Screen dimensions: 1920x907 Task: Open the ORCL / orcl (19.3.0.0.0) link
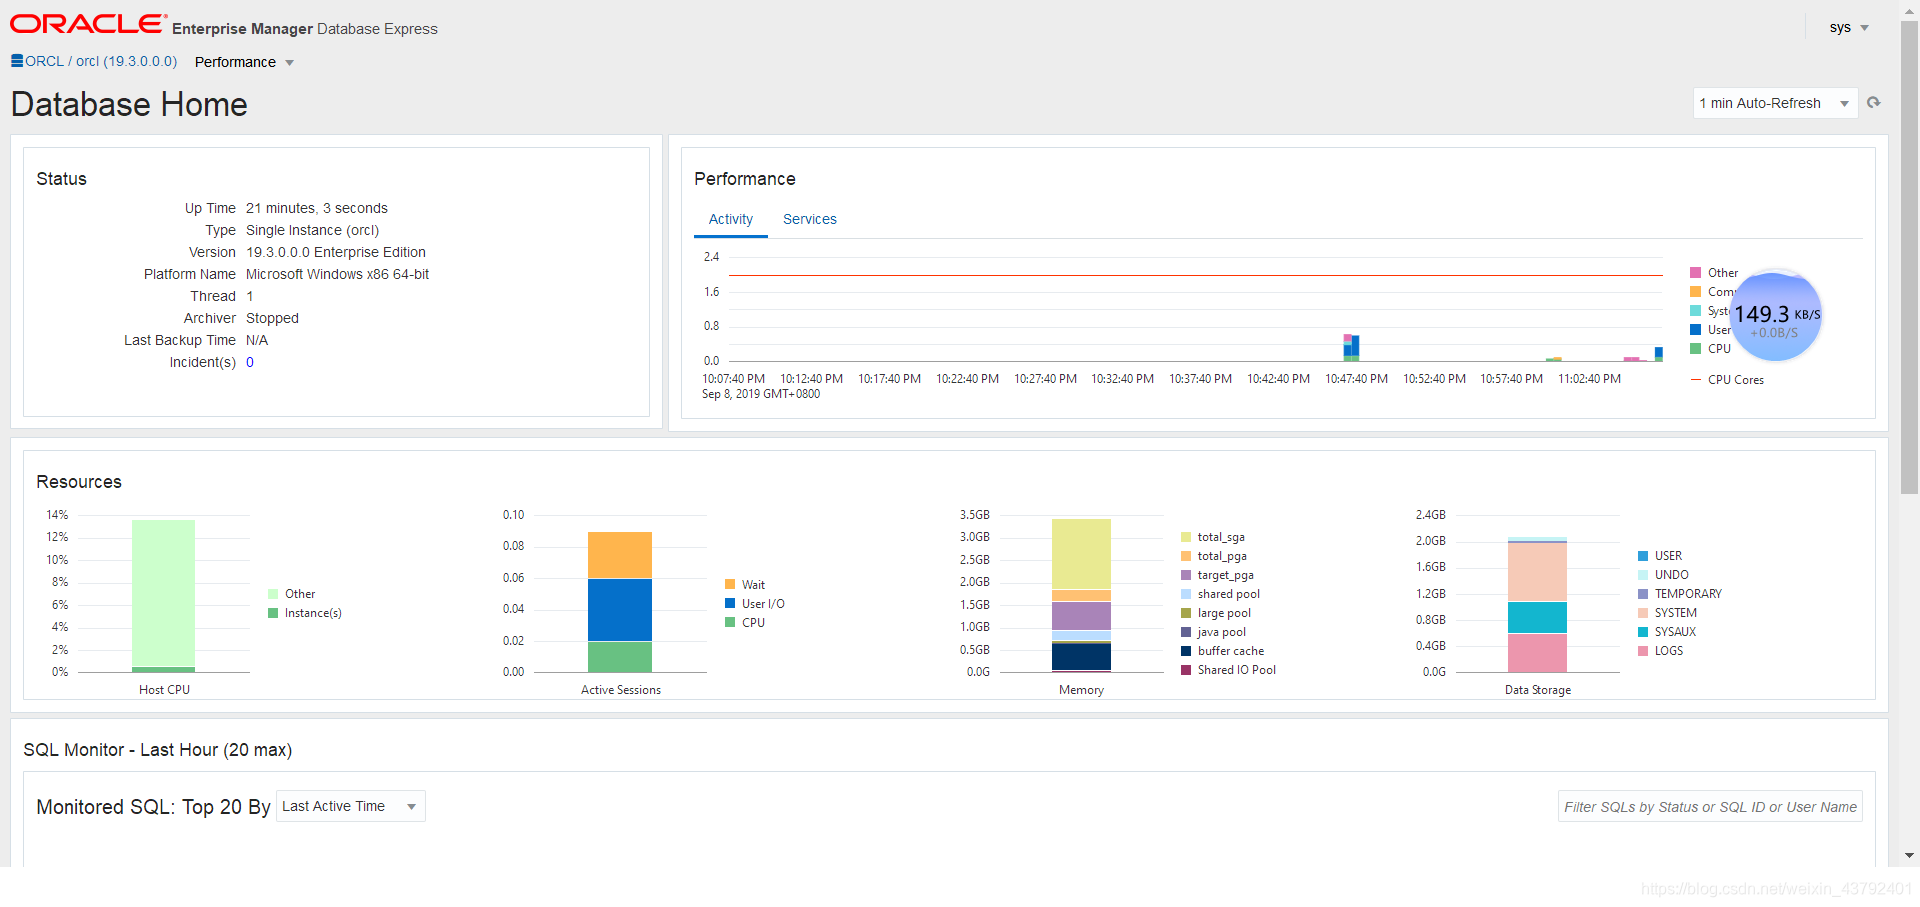101,61
